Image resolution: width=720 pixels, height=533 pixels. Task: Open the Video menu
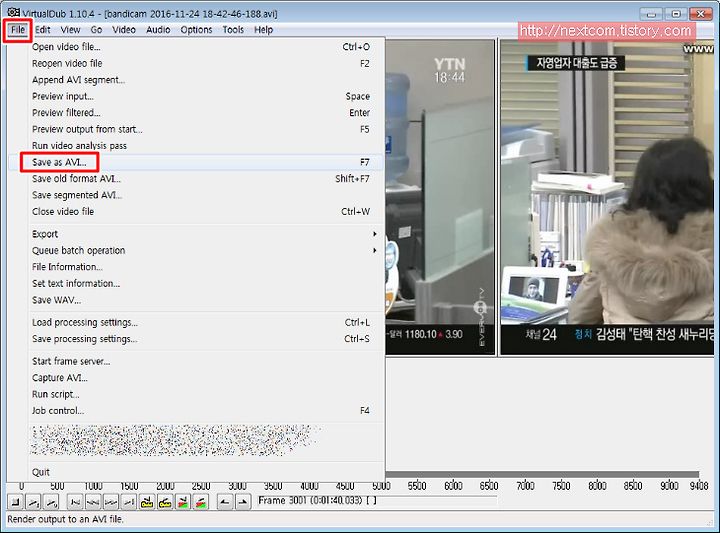pyautogui.click(x=124, y=30)
